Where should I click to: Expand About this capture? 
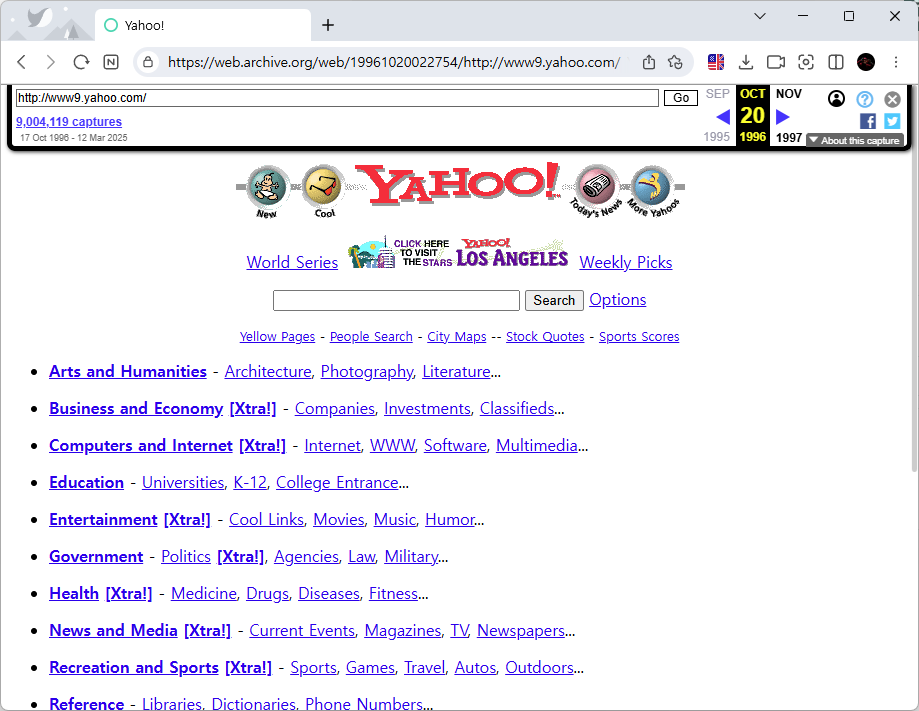pyautogui.click(x=855, y=141)
